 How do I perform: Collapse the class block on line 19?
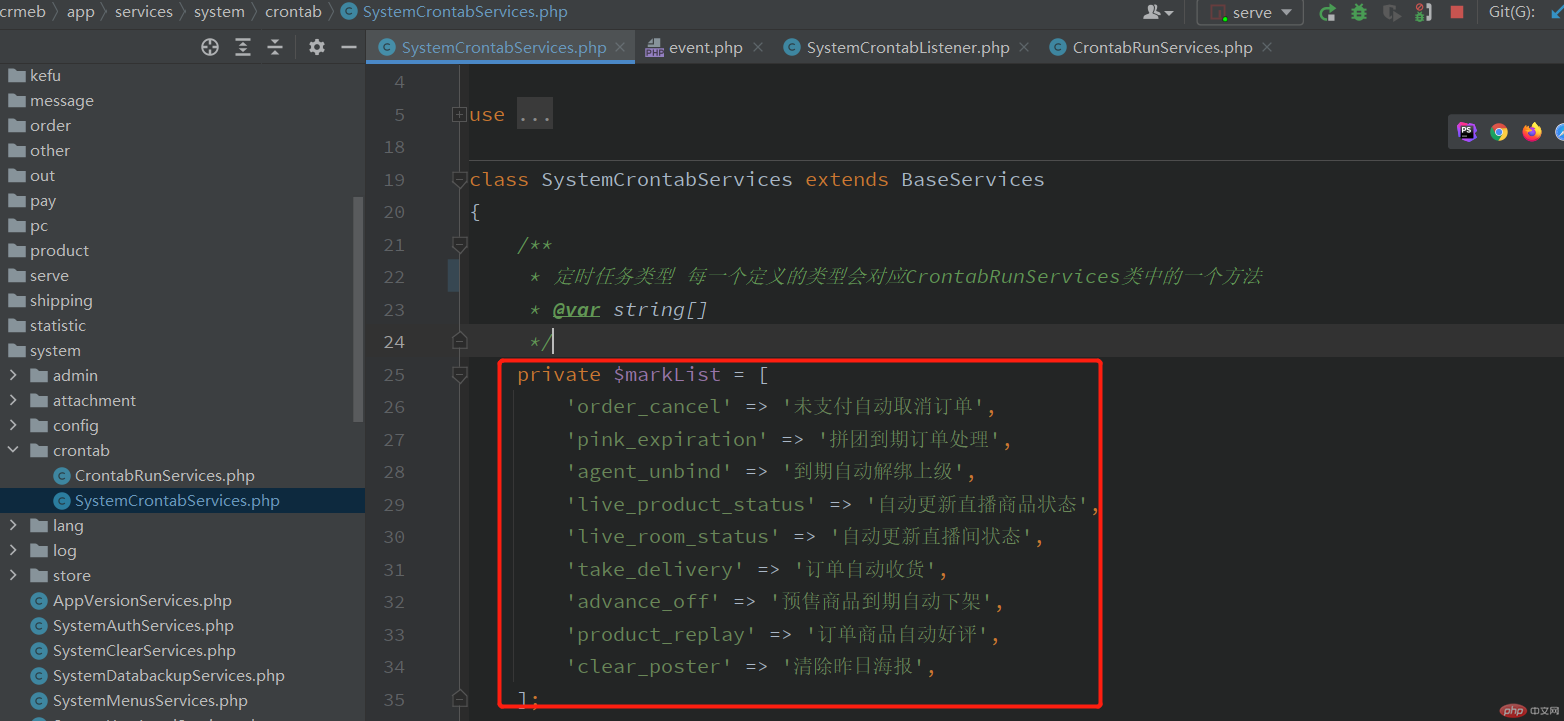[459, 180]
